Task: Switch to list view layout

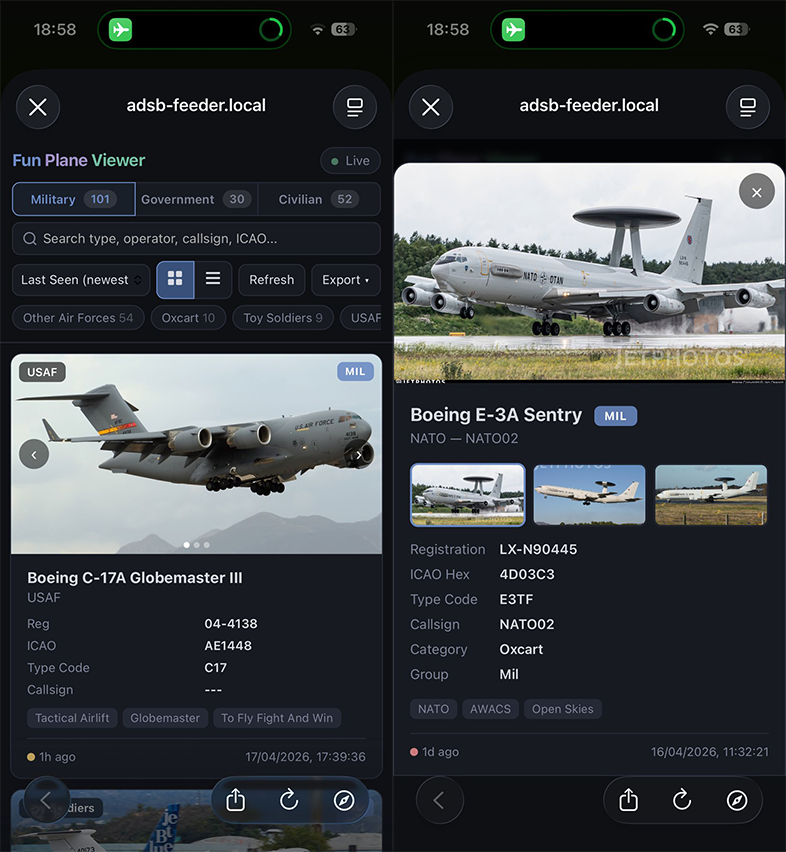Action: click(213, 280)
